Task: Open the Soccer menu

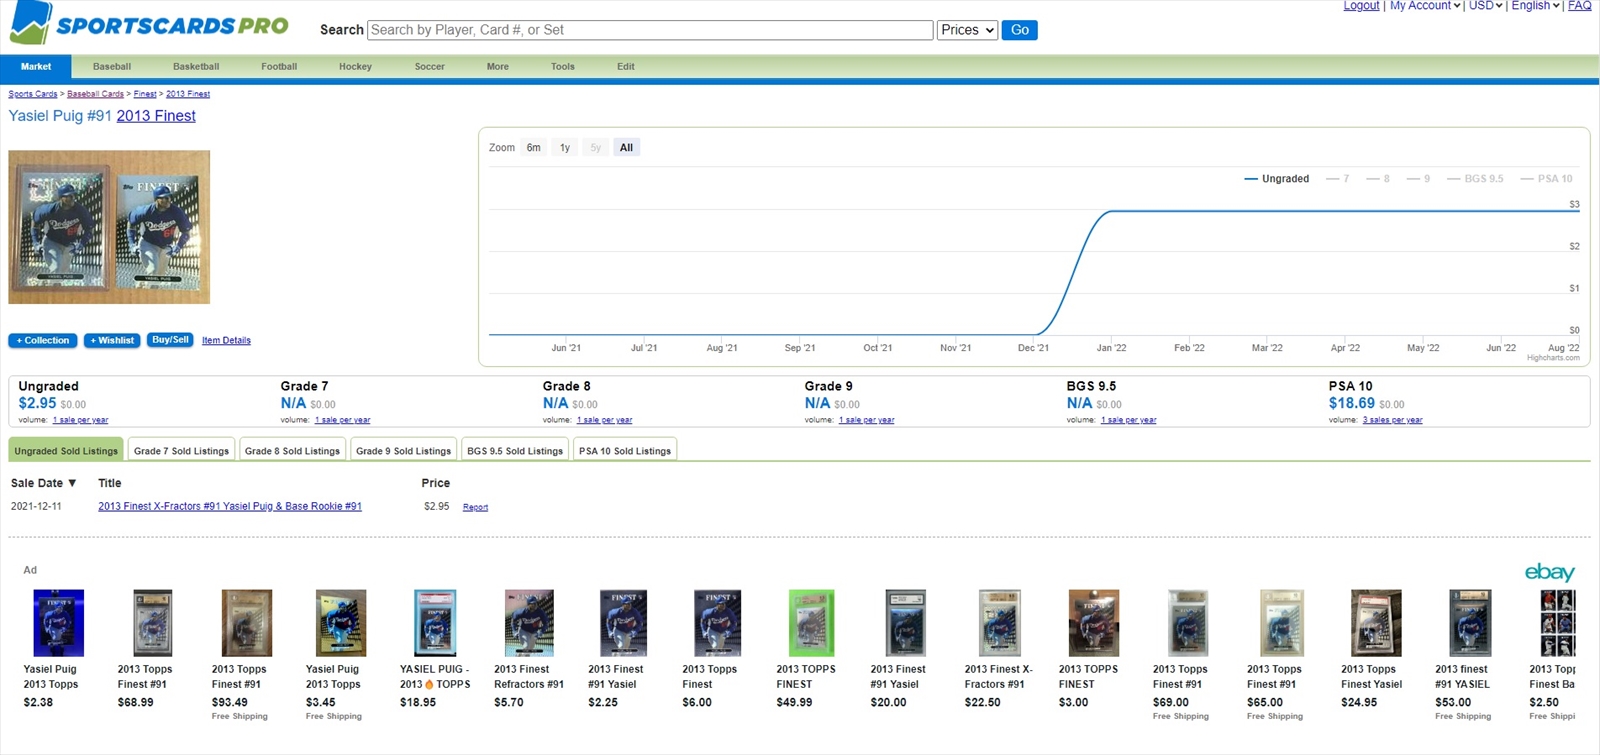Action: pyautogui.click(x=430, y=67)
